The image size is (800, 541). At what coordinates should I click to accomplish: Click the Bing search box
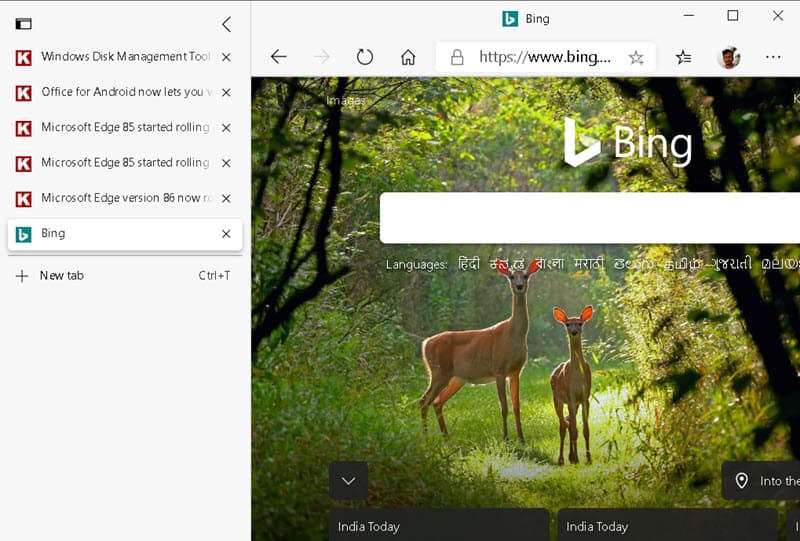[x=590, y=218]
